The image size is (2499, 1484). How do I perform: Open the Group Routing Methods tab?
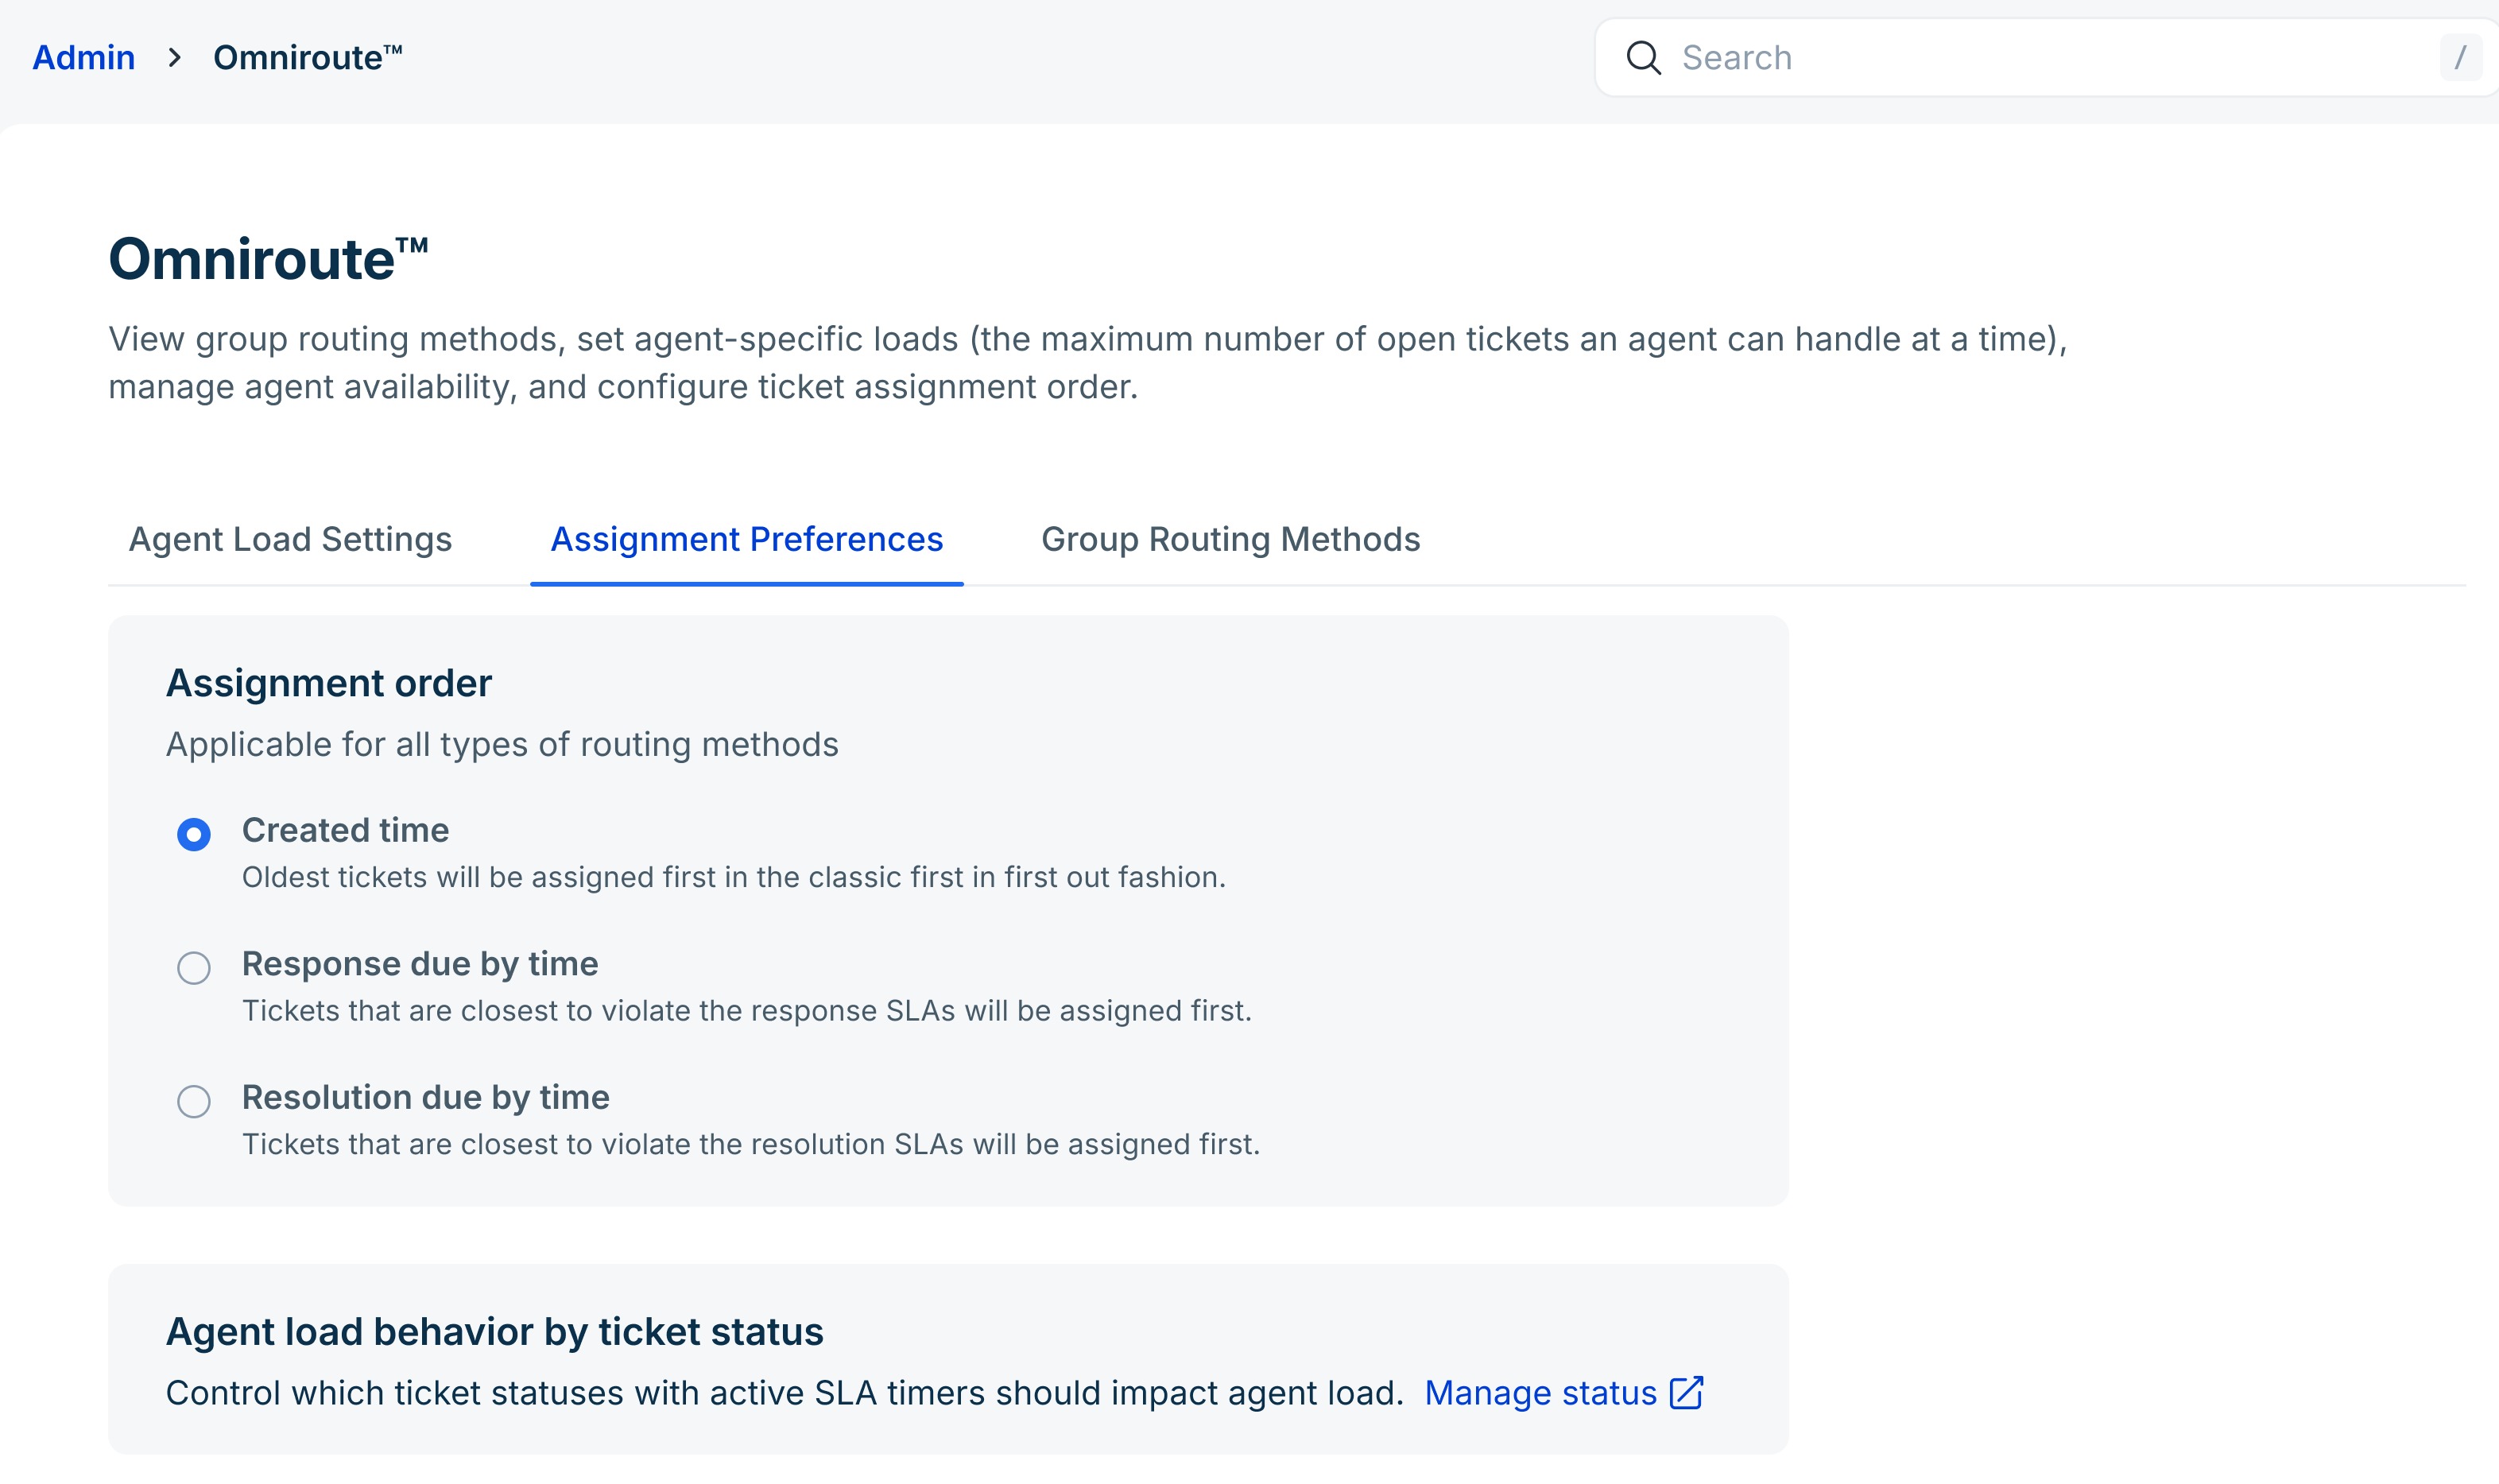point(1230,540)
